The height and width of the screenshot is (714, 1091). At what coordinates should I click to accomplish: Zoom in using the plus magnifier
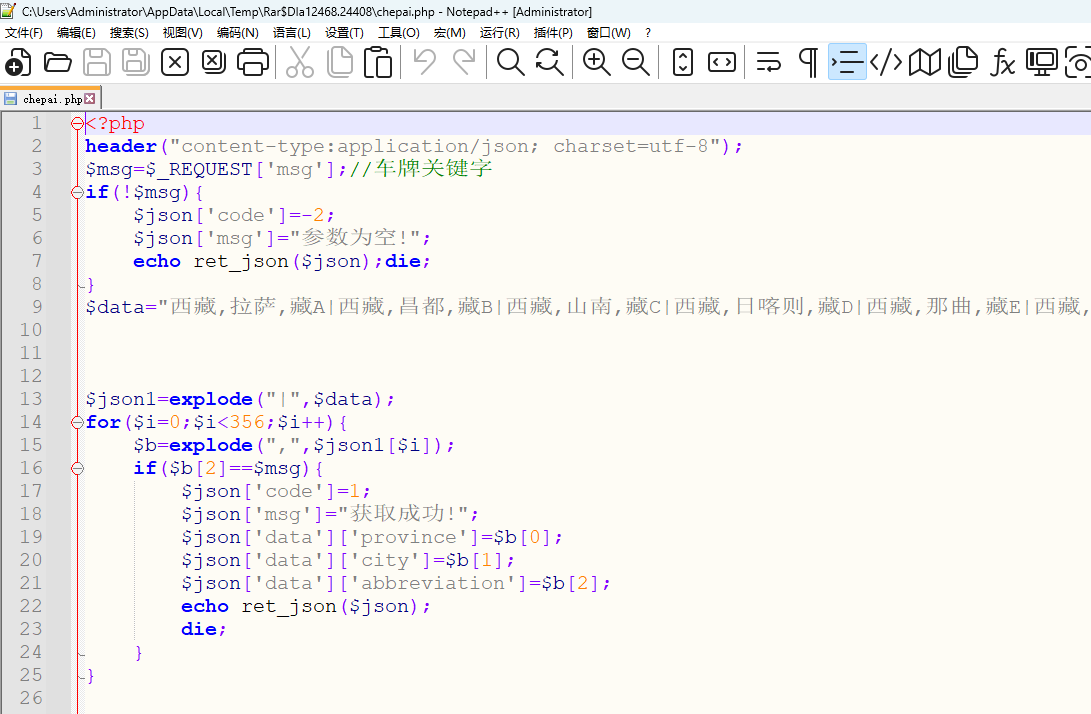pyautogui.click(x=597, y=63)
